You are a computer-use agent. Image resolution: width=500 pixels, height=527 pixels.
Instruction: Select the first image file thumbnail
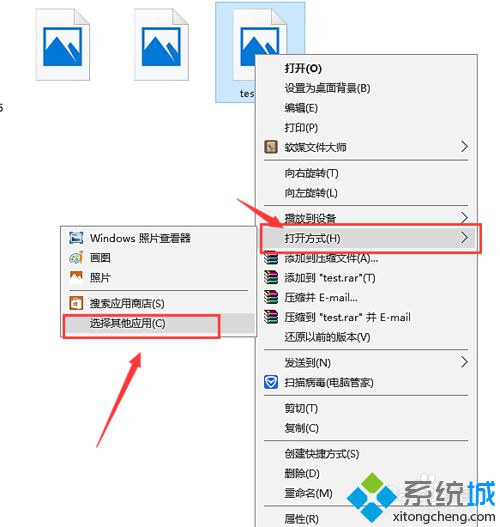point(62,45)
